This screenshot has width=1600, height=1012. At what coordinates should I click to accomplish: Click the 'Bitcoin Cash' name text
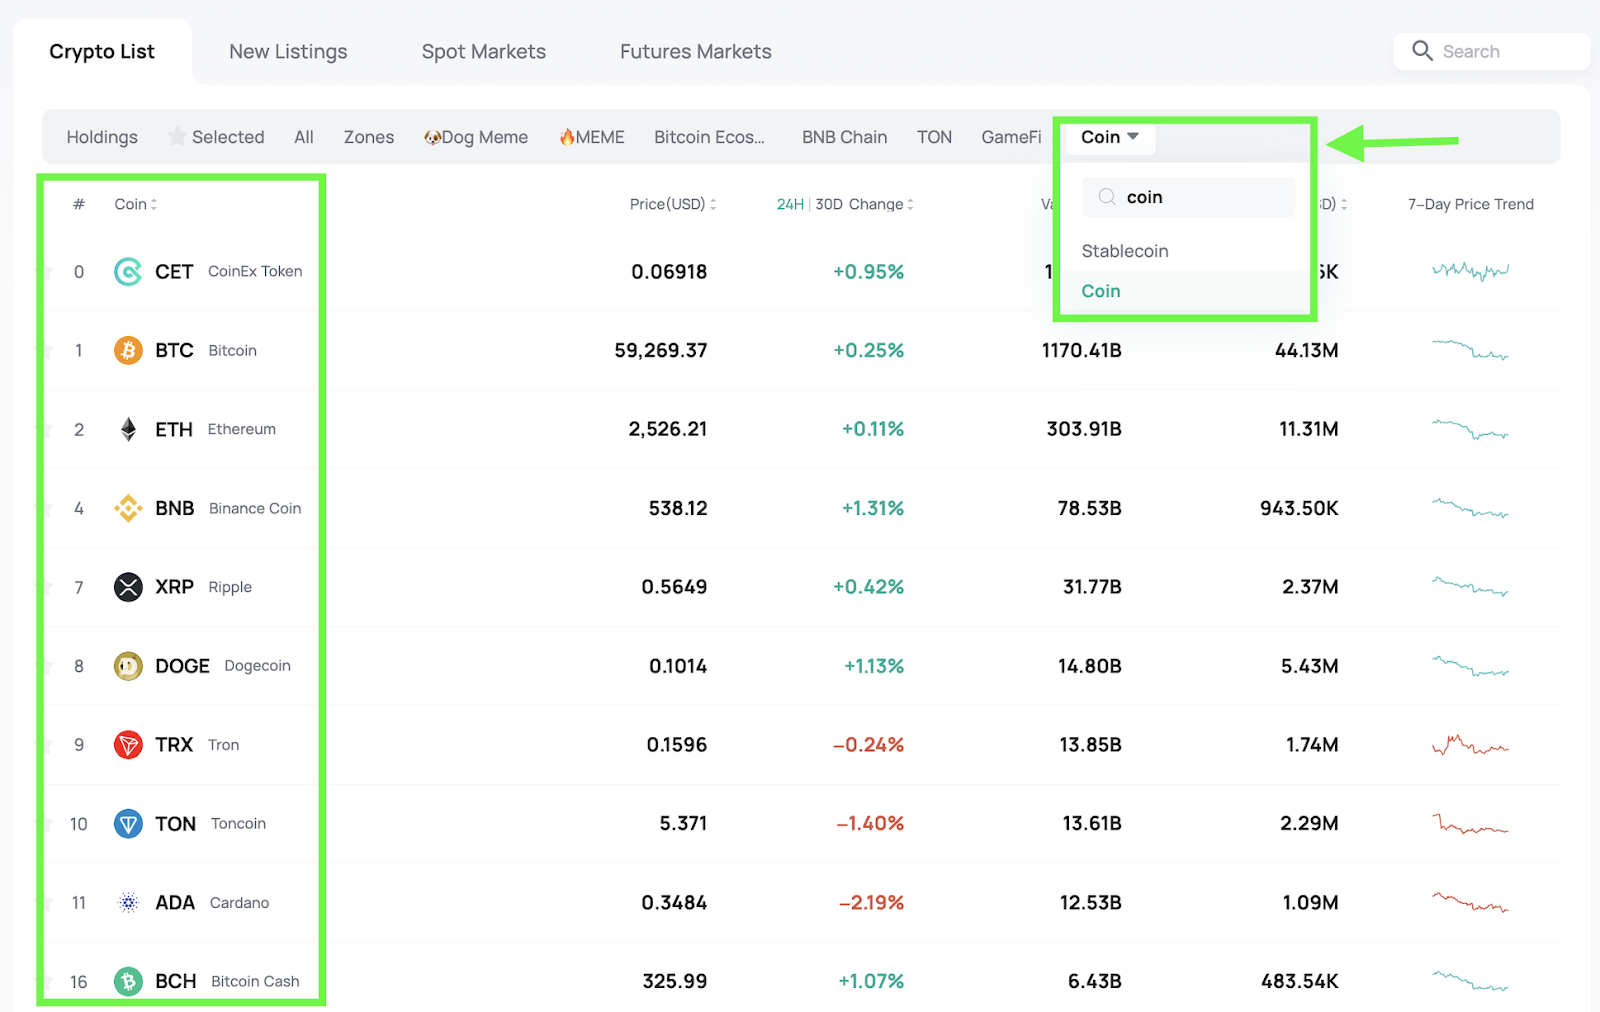click(x=256, y=982)
